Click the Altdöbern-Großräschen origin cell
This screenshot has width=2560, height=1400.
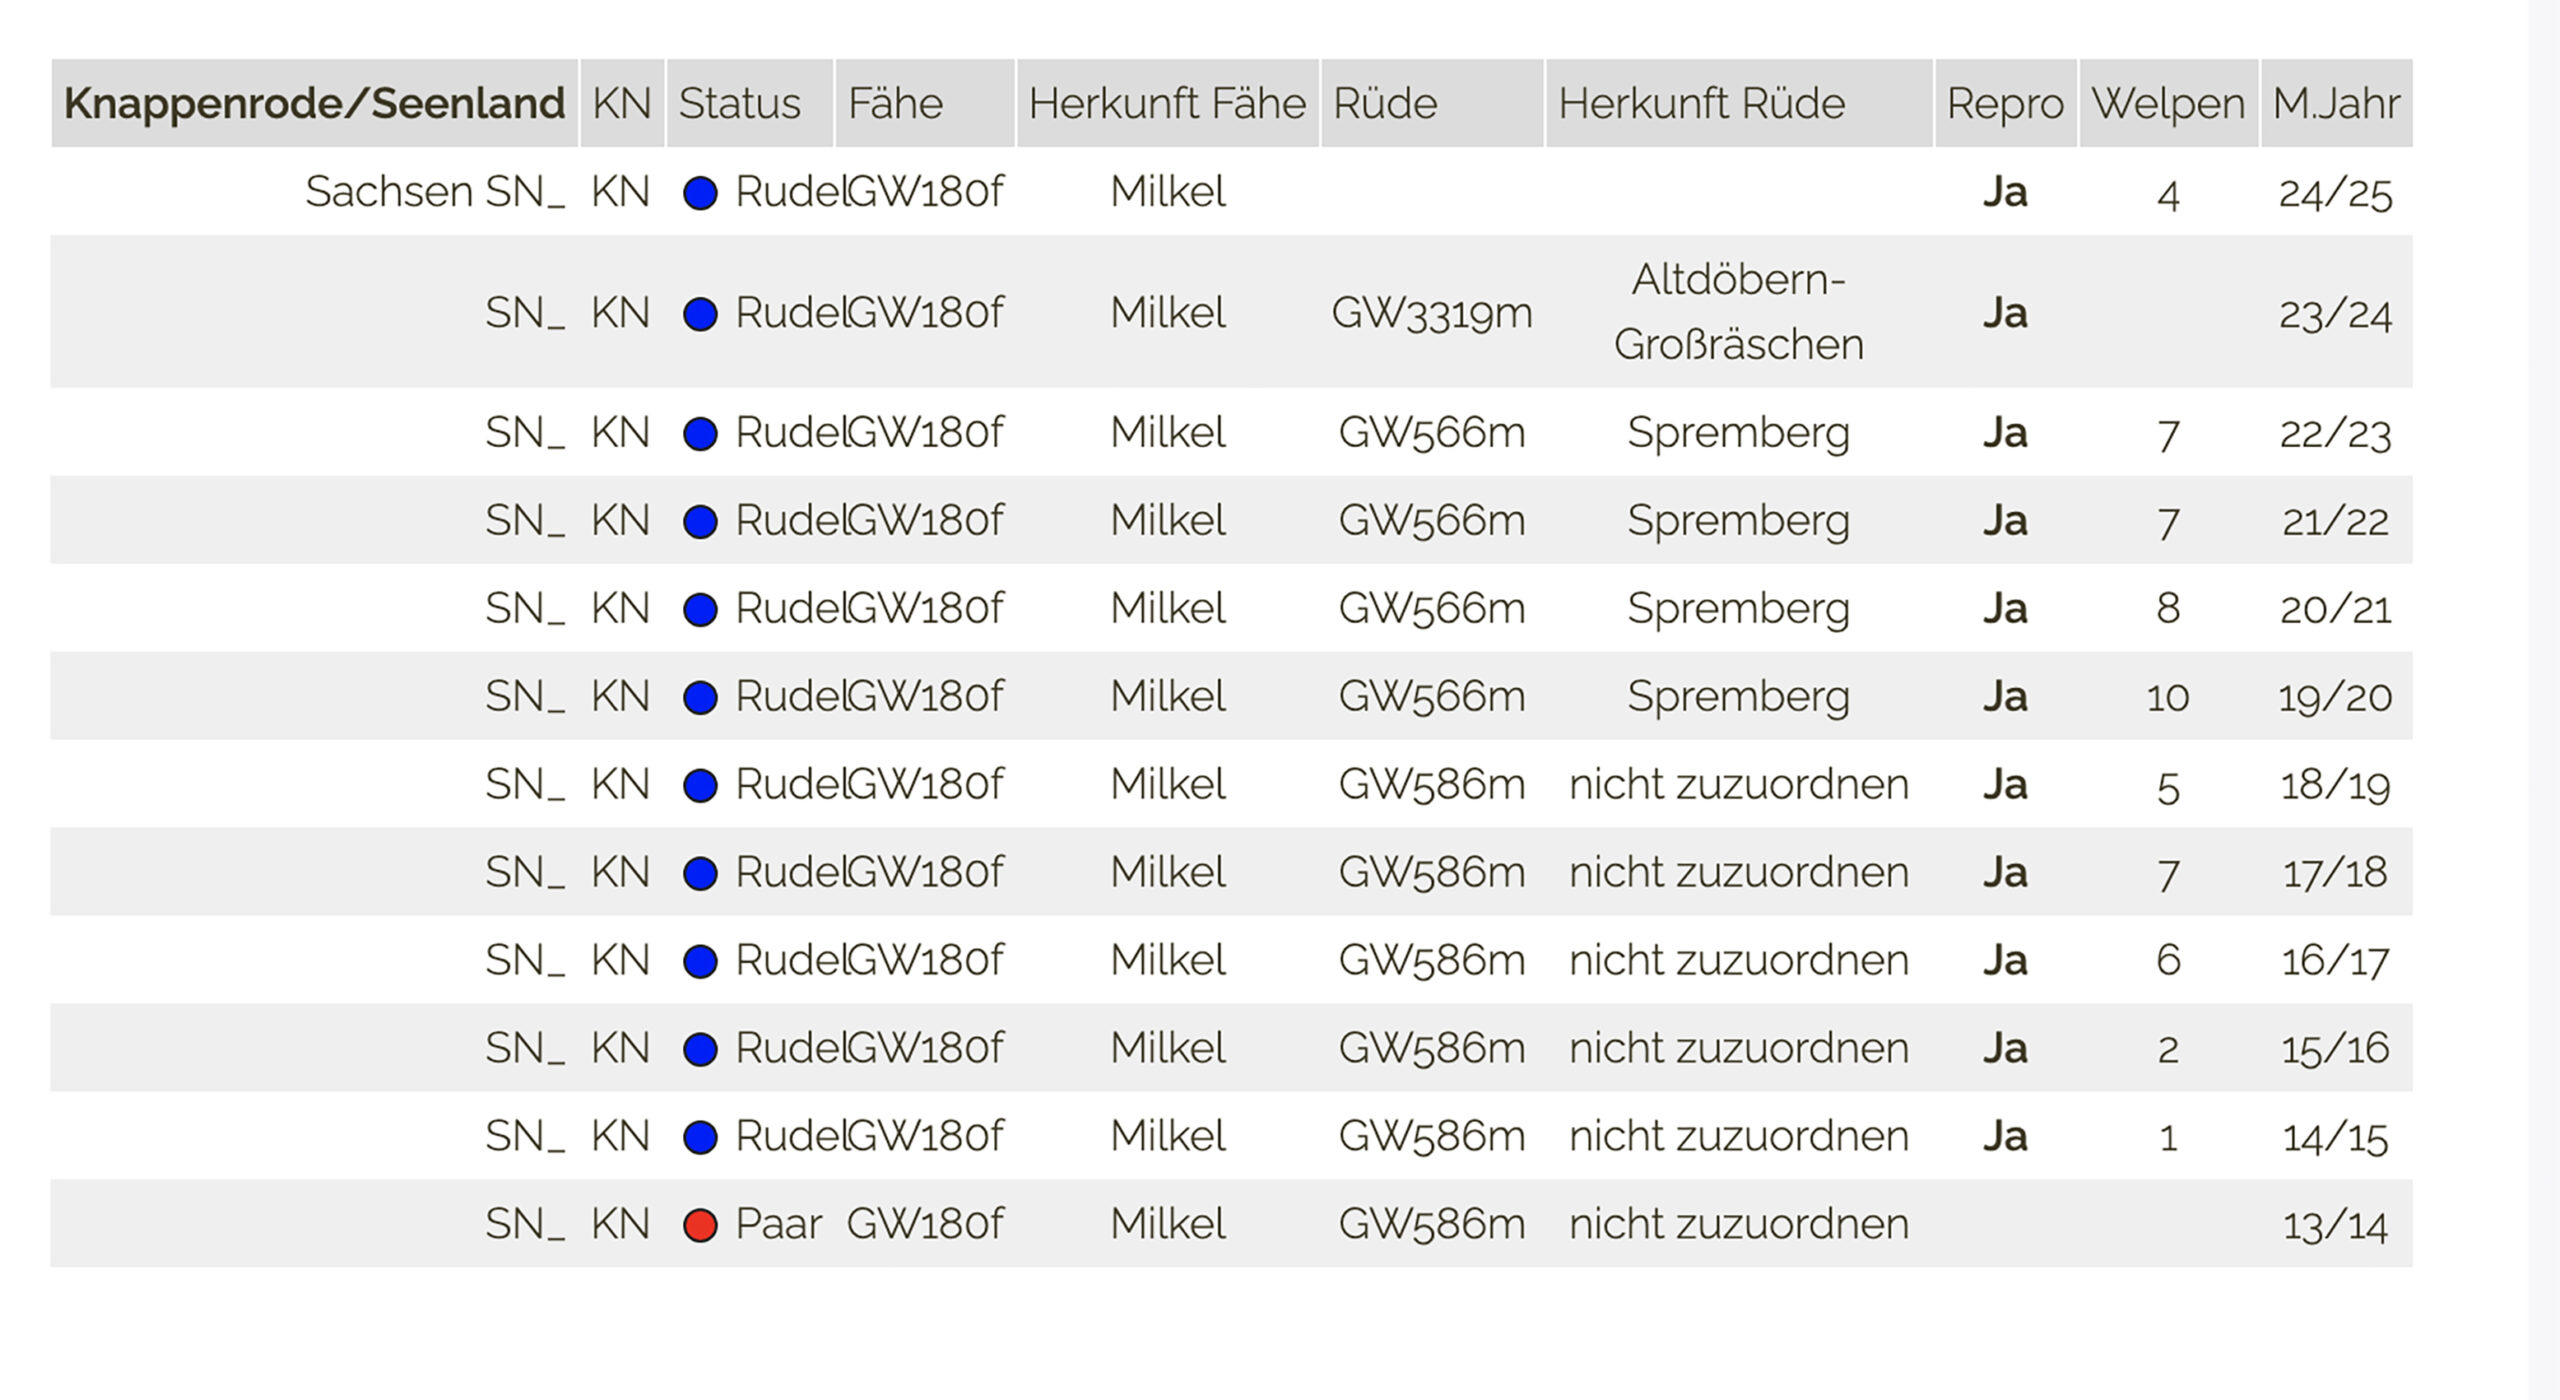[1738, 311]
